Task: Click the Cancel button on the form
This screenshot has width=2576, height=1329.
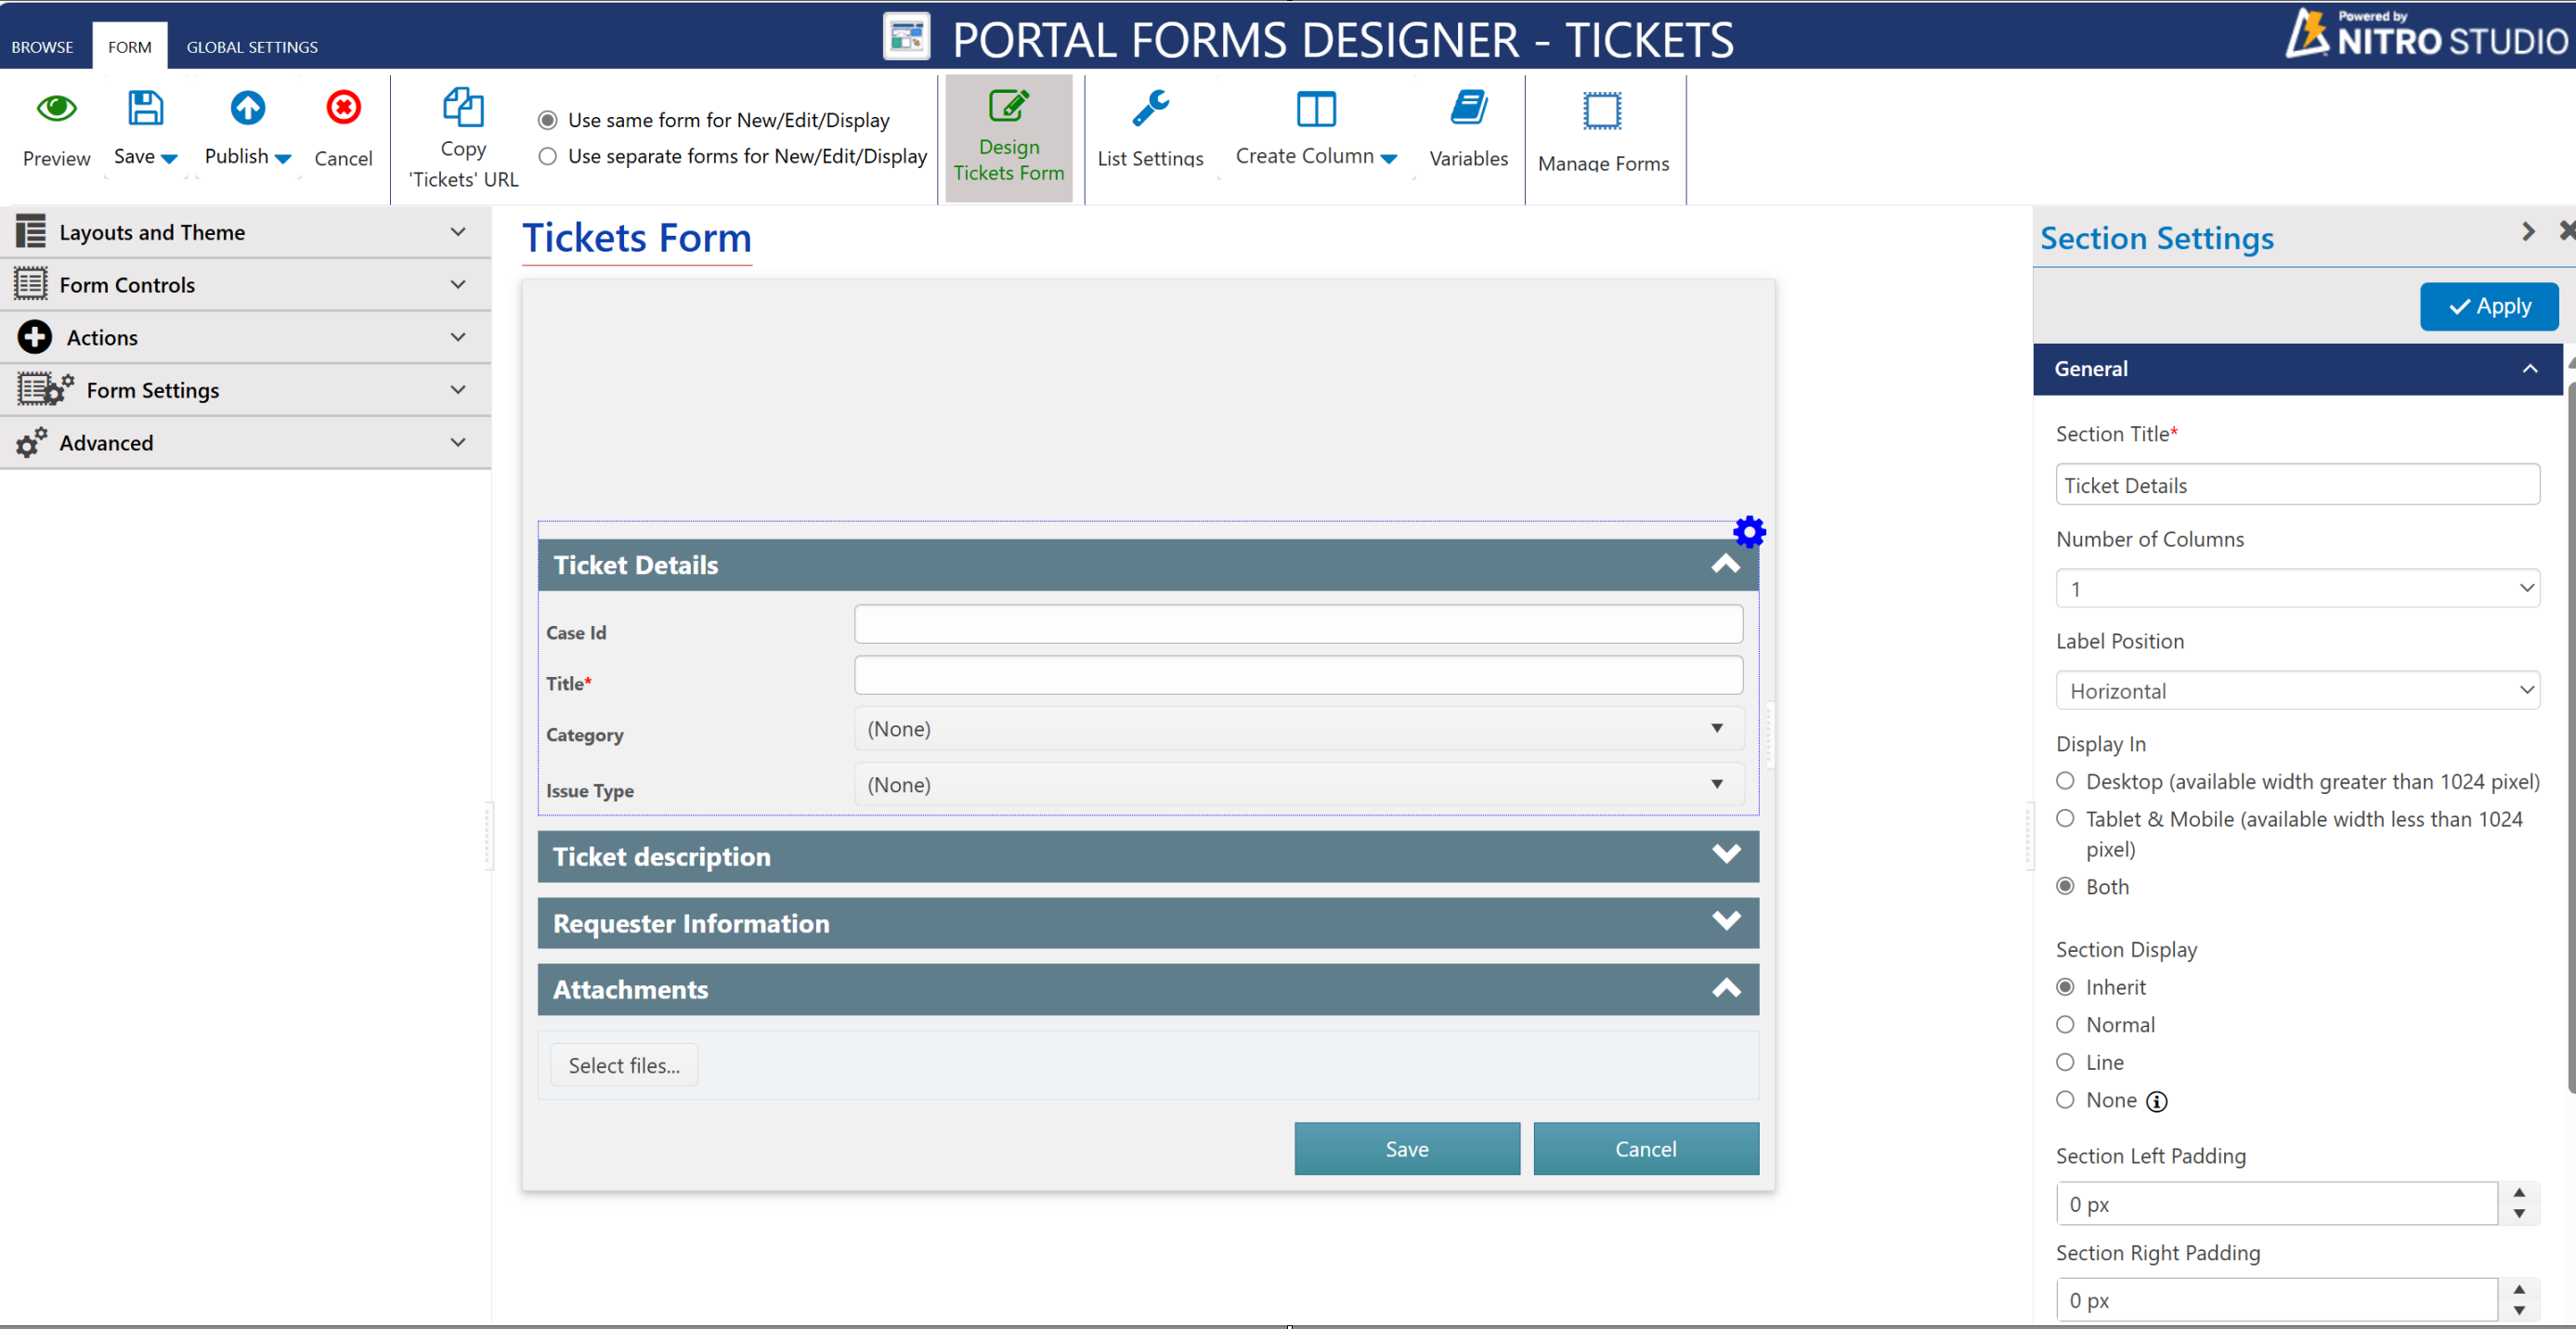Action: coord(1646,1150)
